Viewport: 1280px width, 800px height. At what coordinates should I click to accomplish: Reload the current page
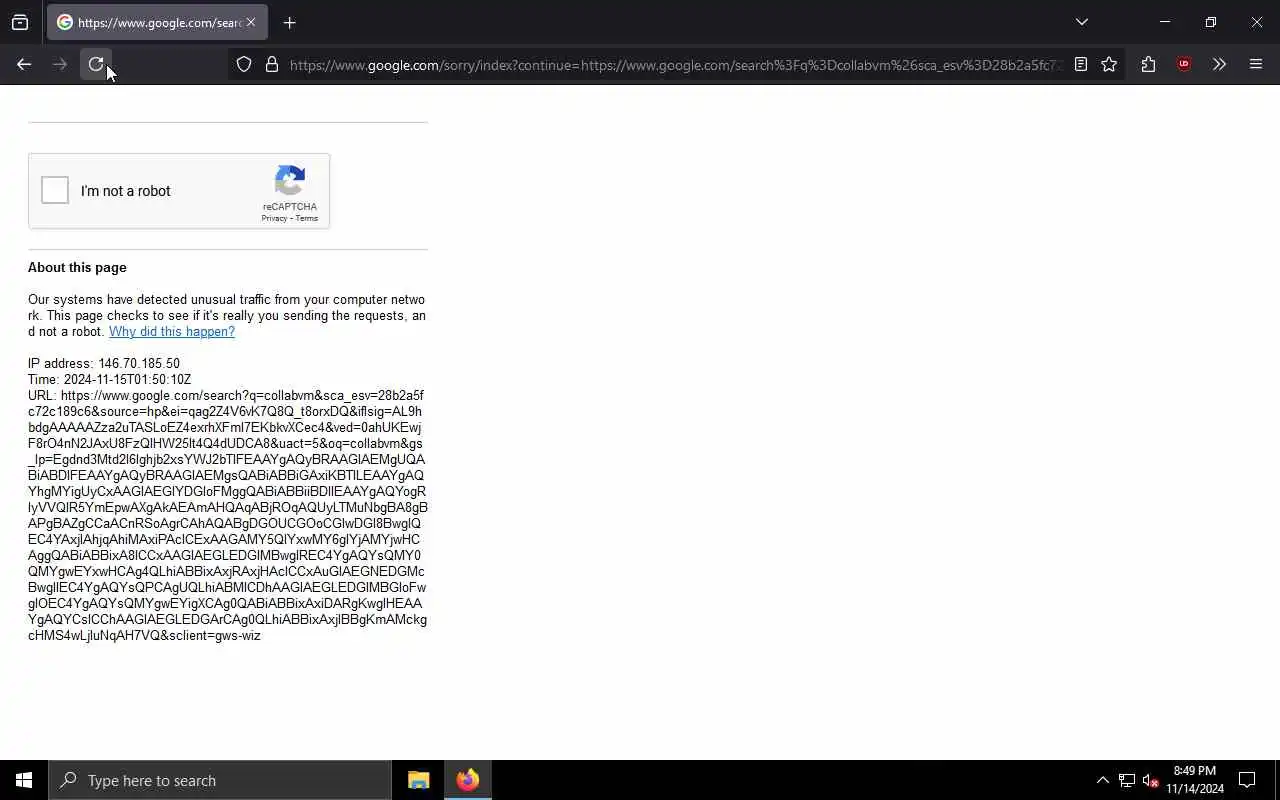[96, 64]
